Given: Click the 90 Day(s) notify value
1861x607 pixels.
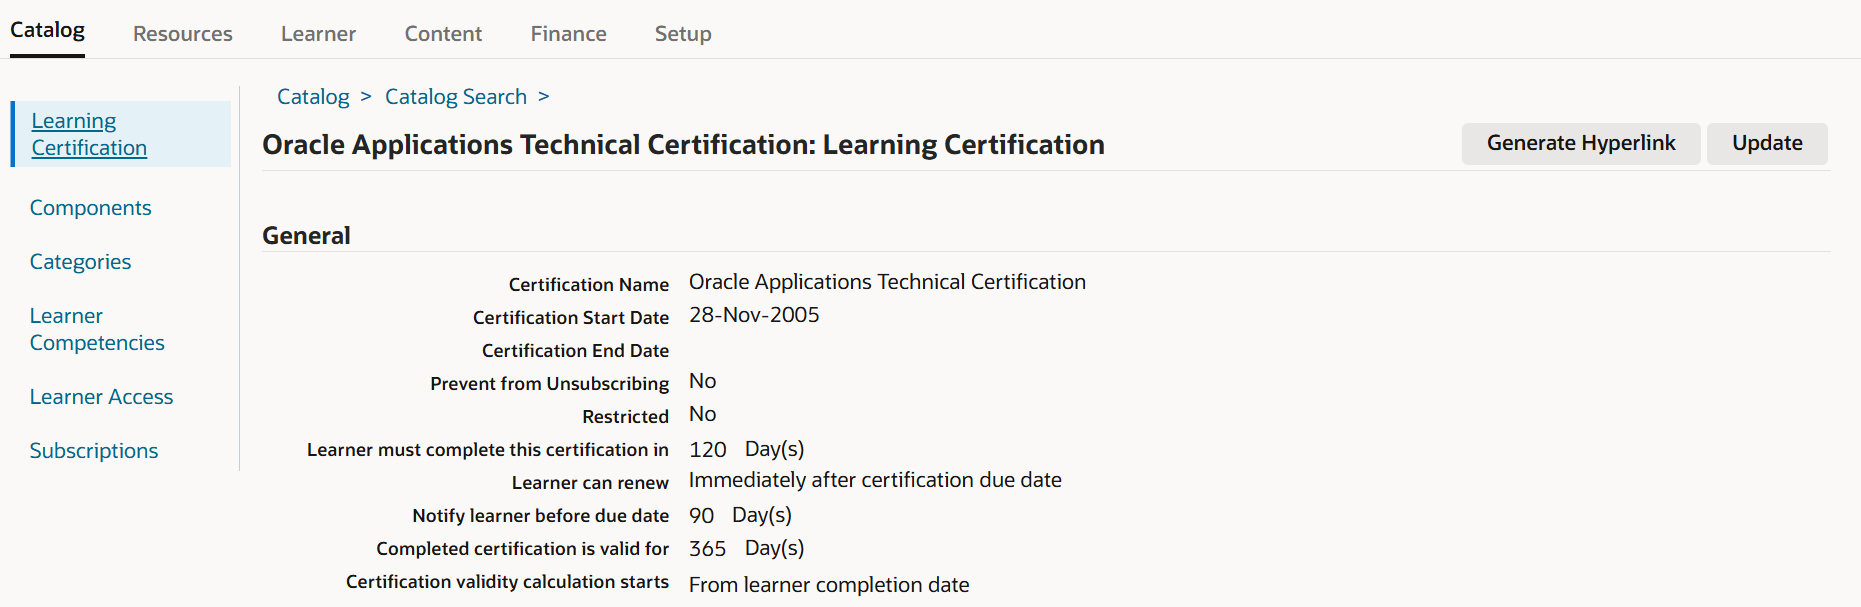Looking at the screenshot, I should coord(740,515).
